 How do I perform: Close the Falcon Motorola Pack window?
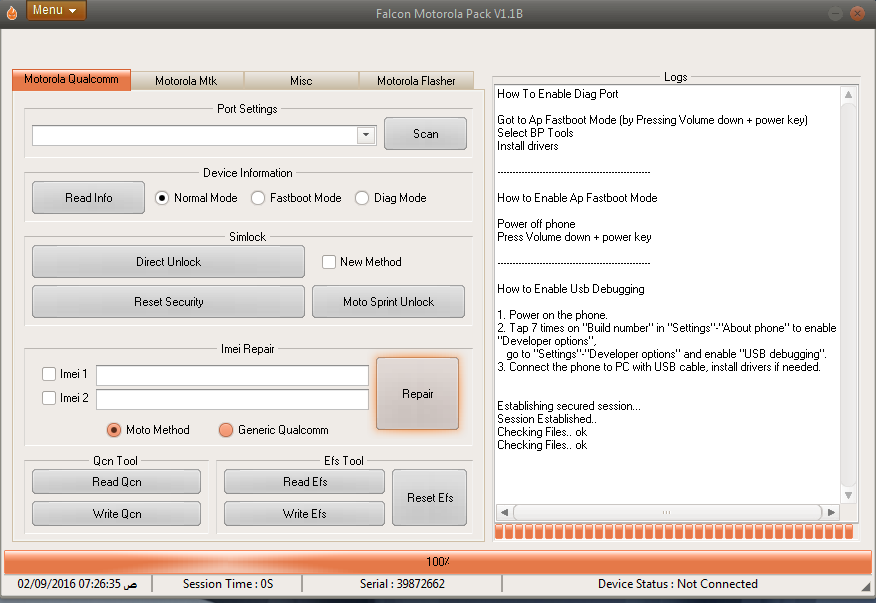point(857,13)
